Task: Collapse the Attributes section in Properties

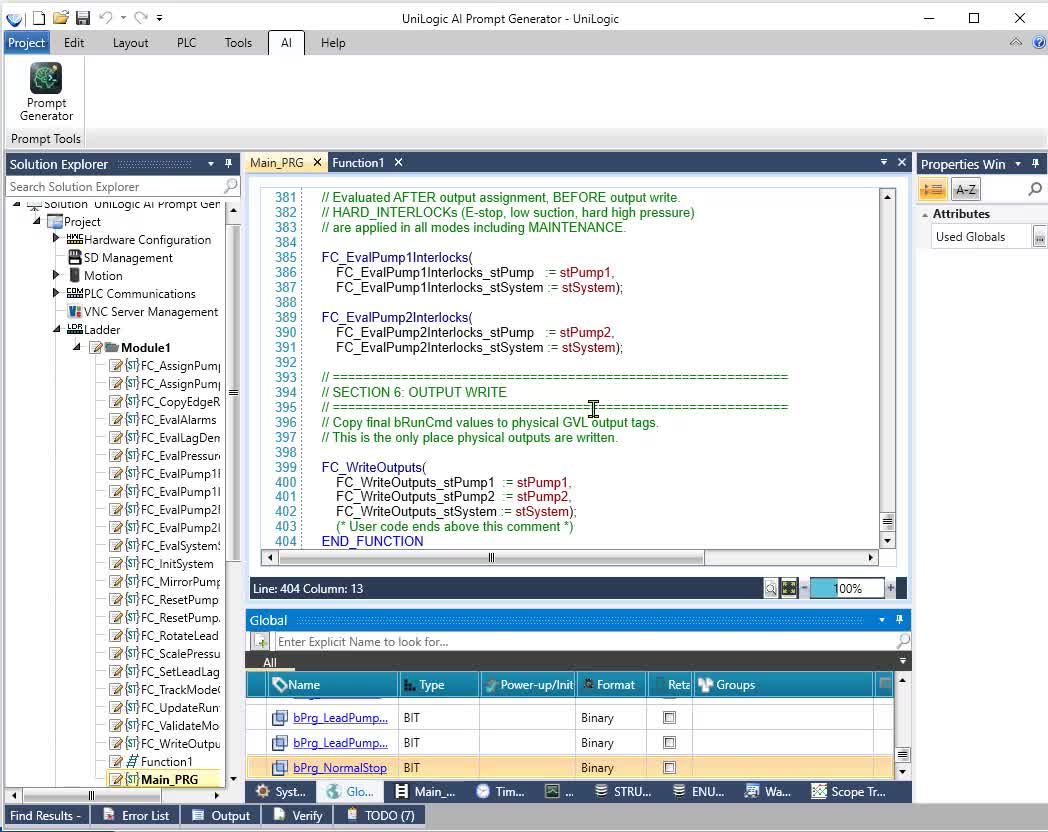Action: point(925,215)
